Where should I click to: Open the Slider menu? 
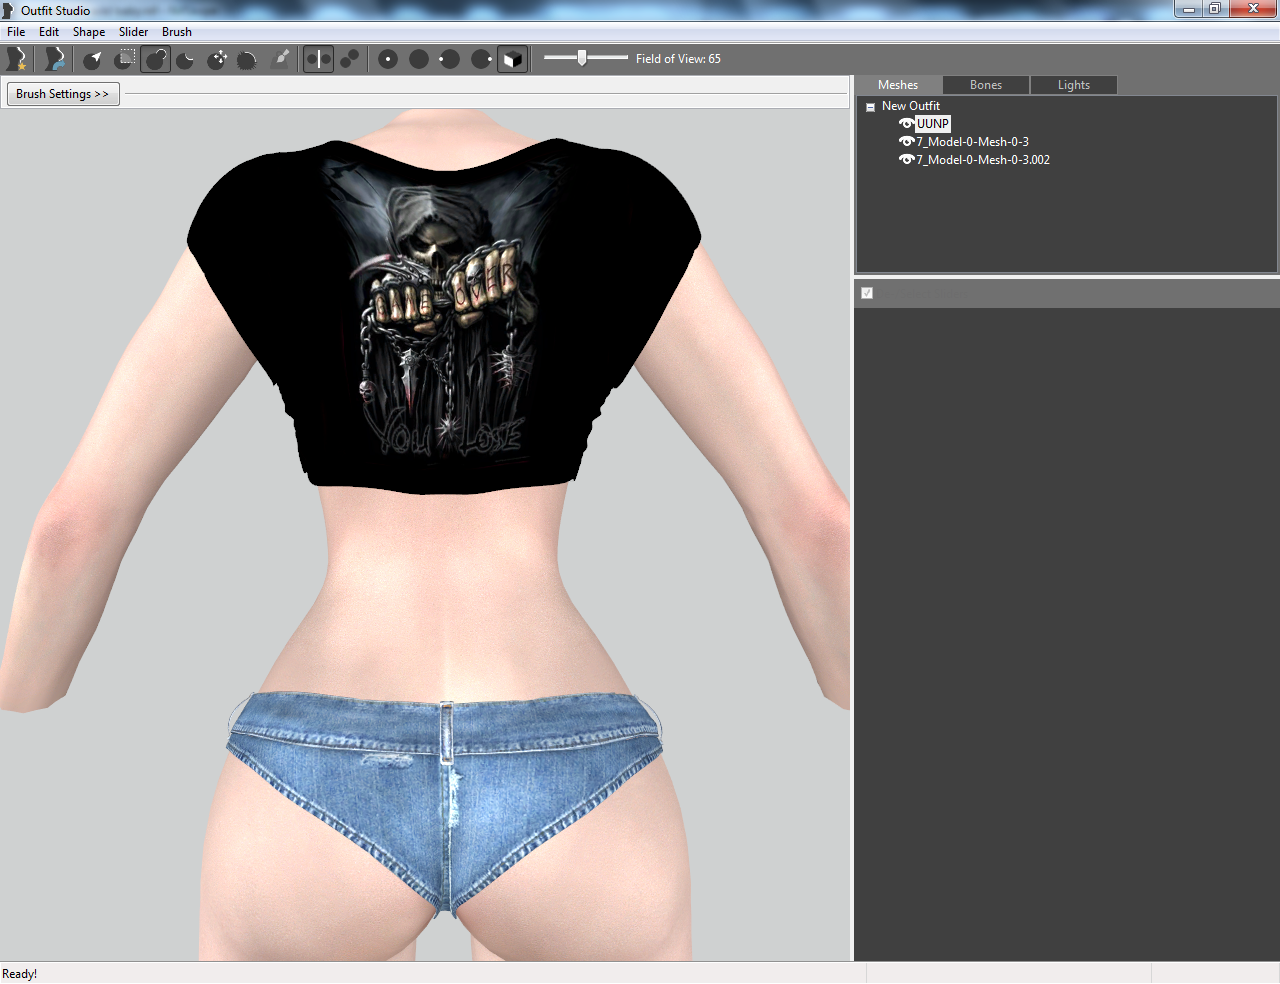tap(133, 32)
